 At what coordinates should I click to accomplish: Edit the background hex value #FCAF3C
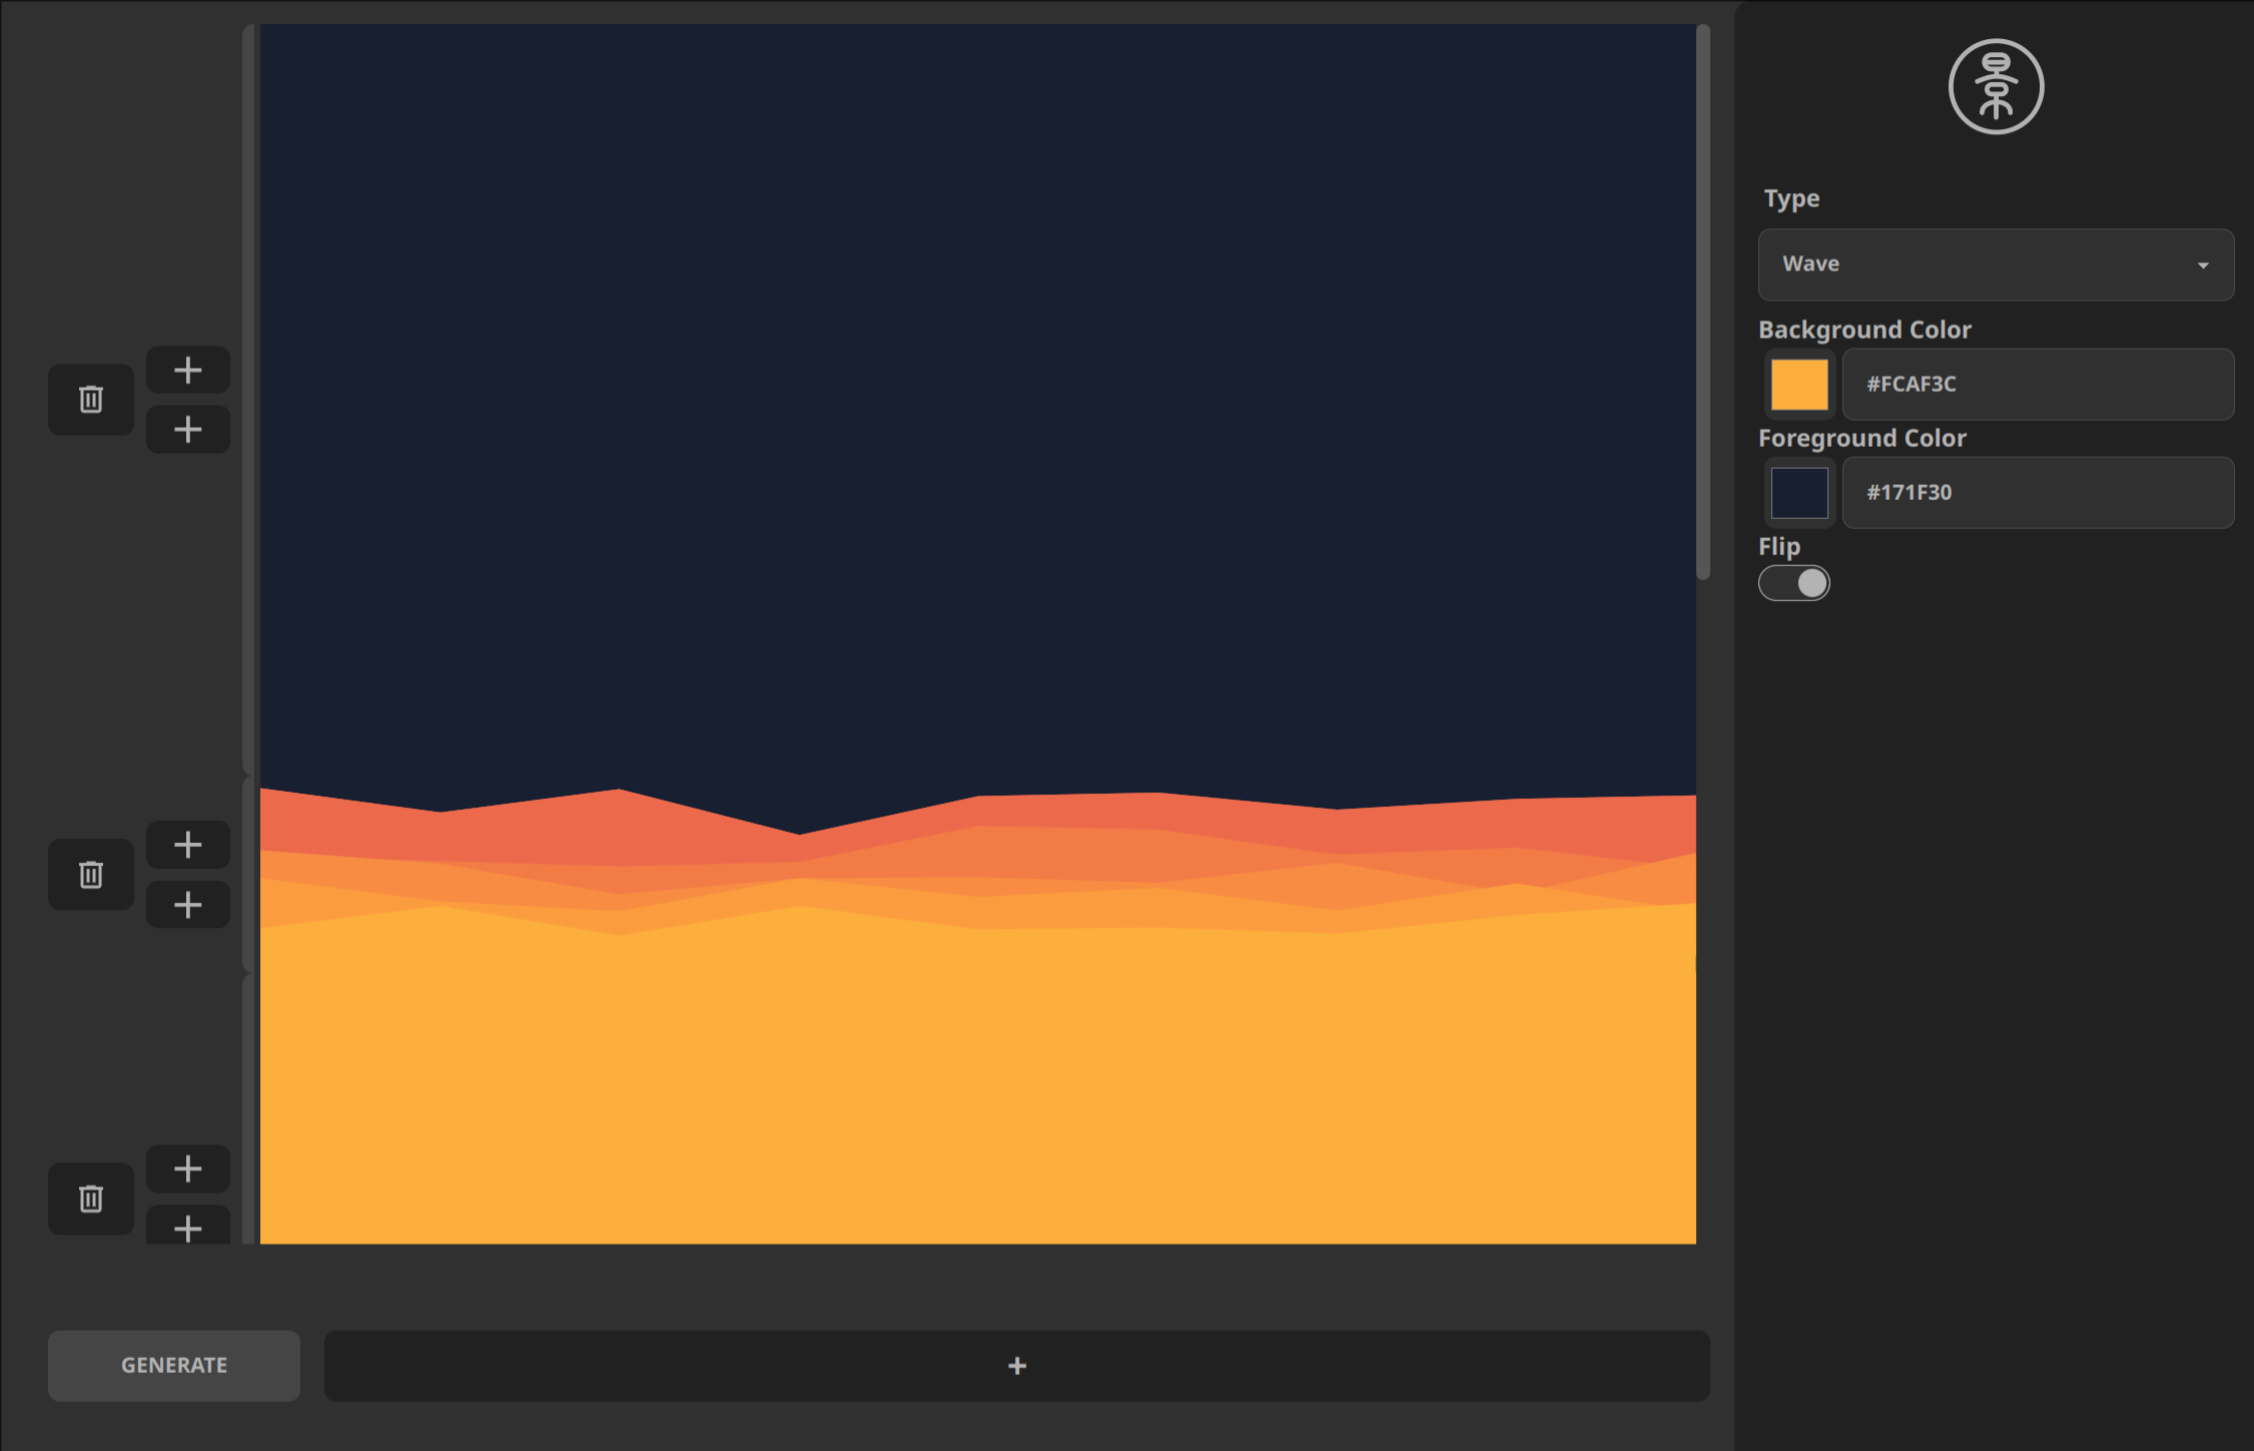2037,384
